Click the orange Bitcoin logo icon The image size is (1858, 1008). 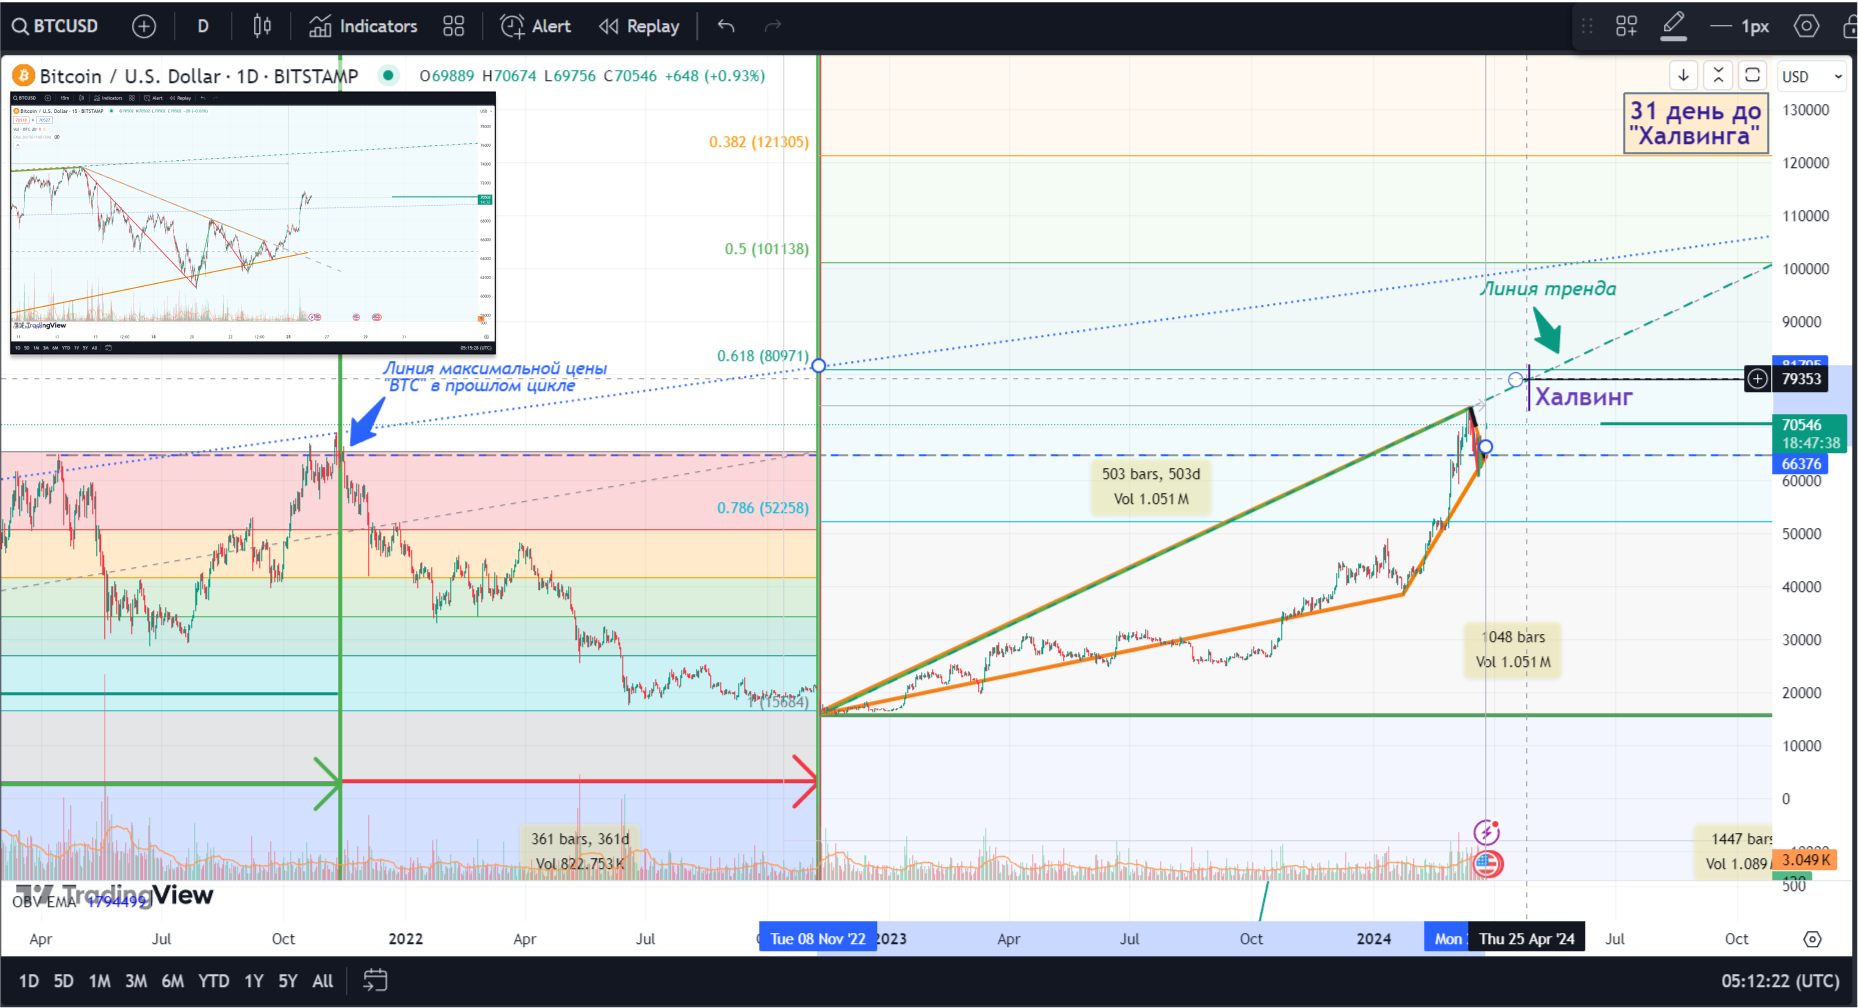pos(23,76)
